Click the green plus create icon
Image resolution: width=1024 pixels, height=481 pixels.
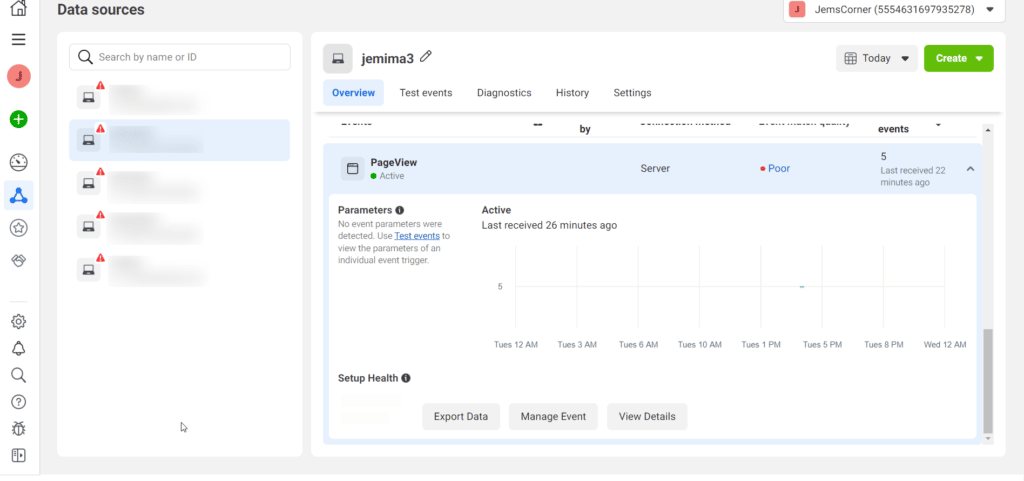pos(18,119)
